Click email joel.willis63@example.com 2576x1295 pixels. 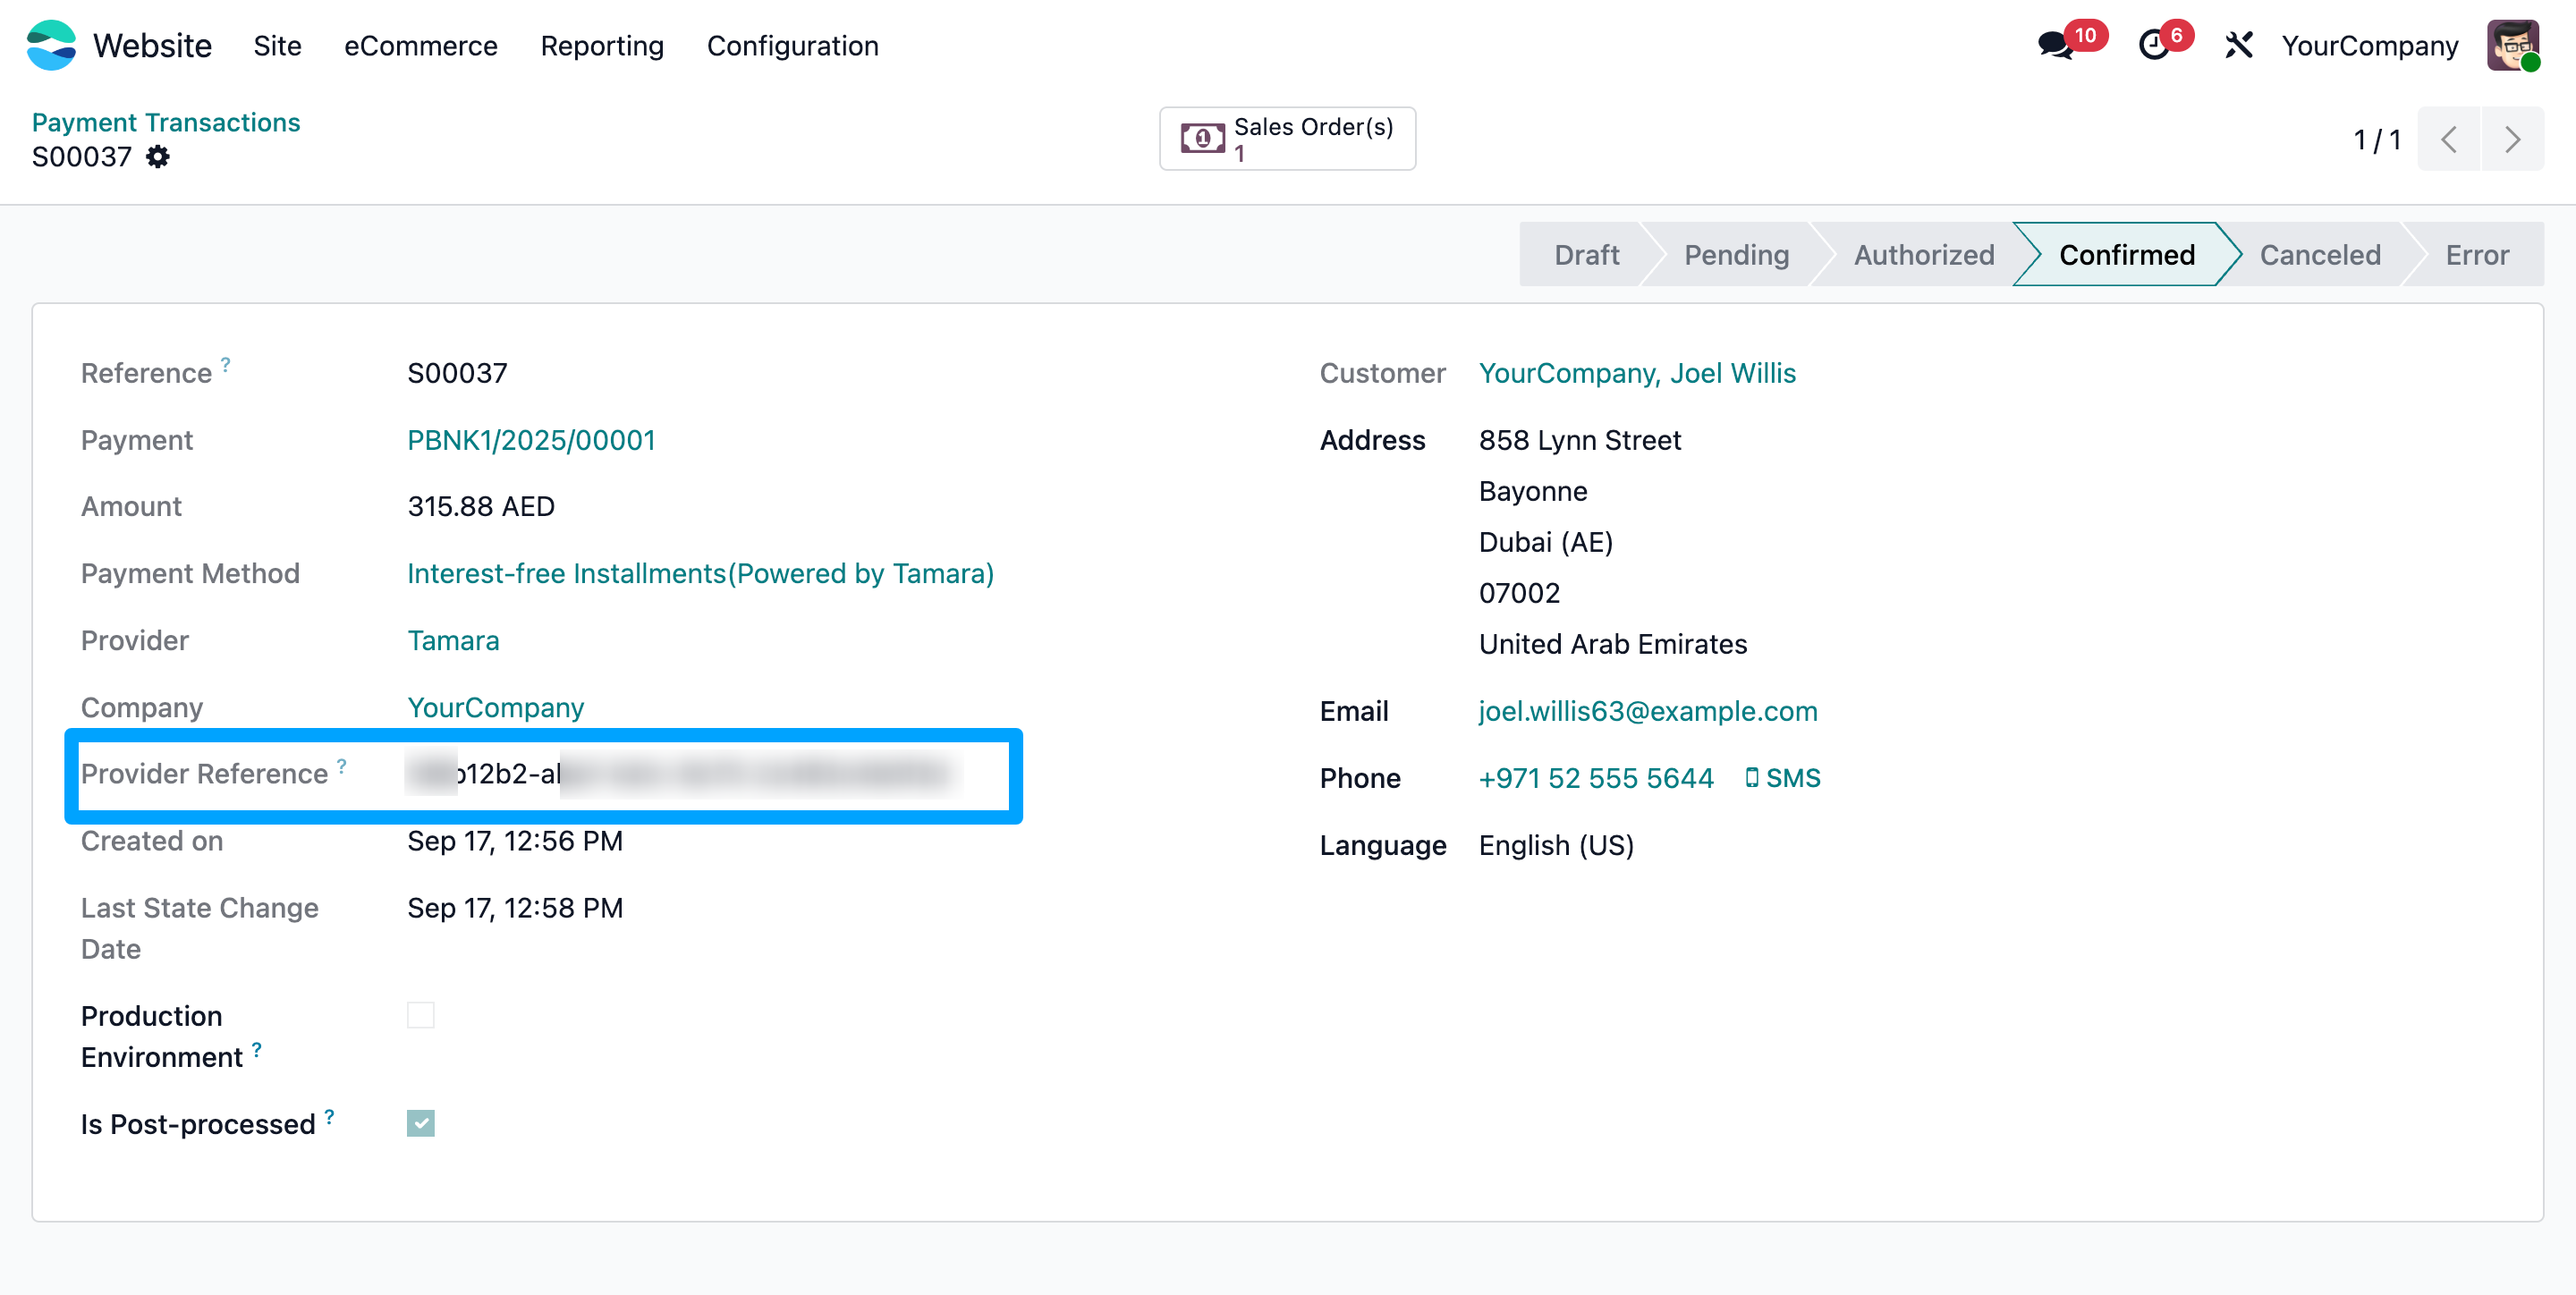click(x=1648, y=711)
